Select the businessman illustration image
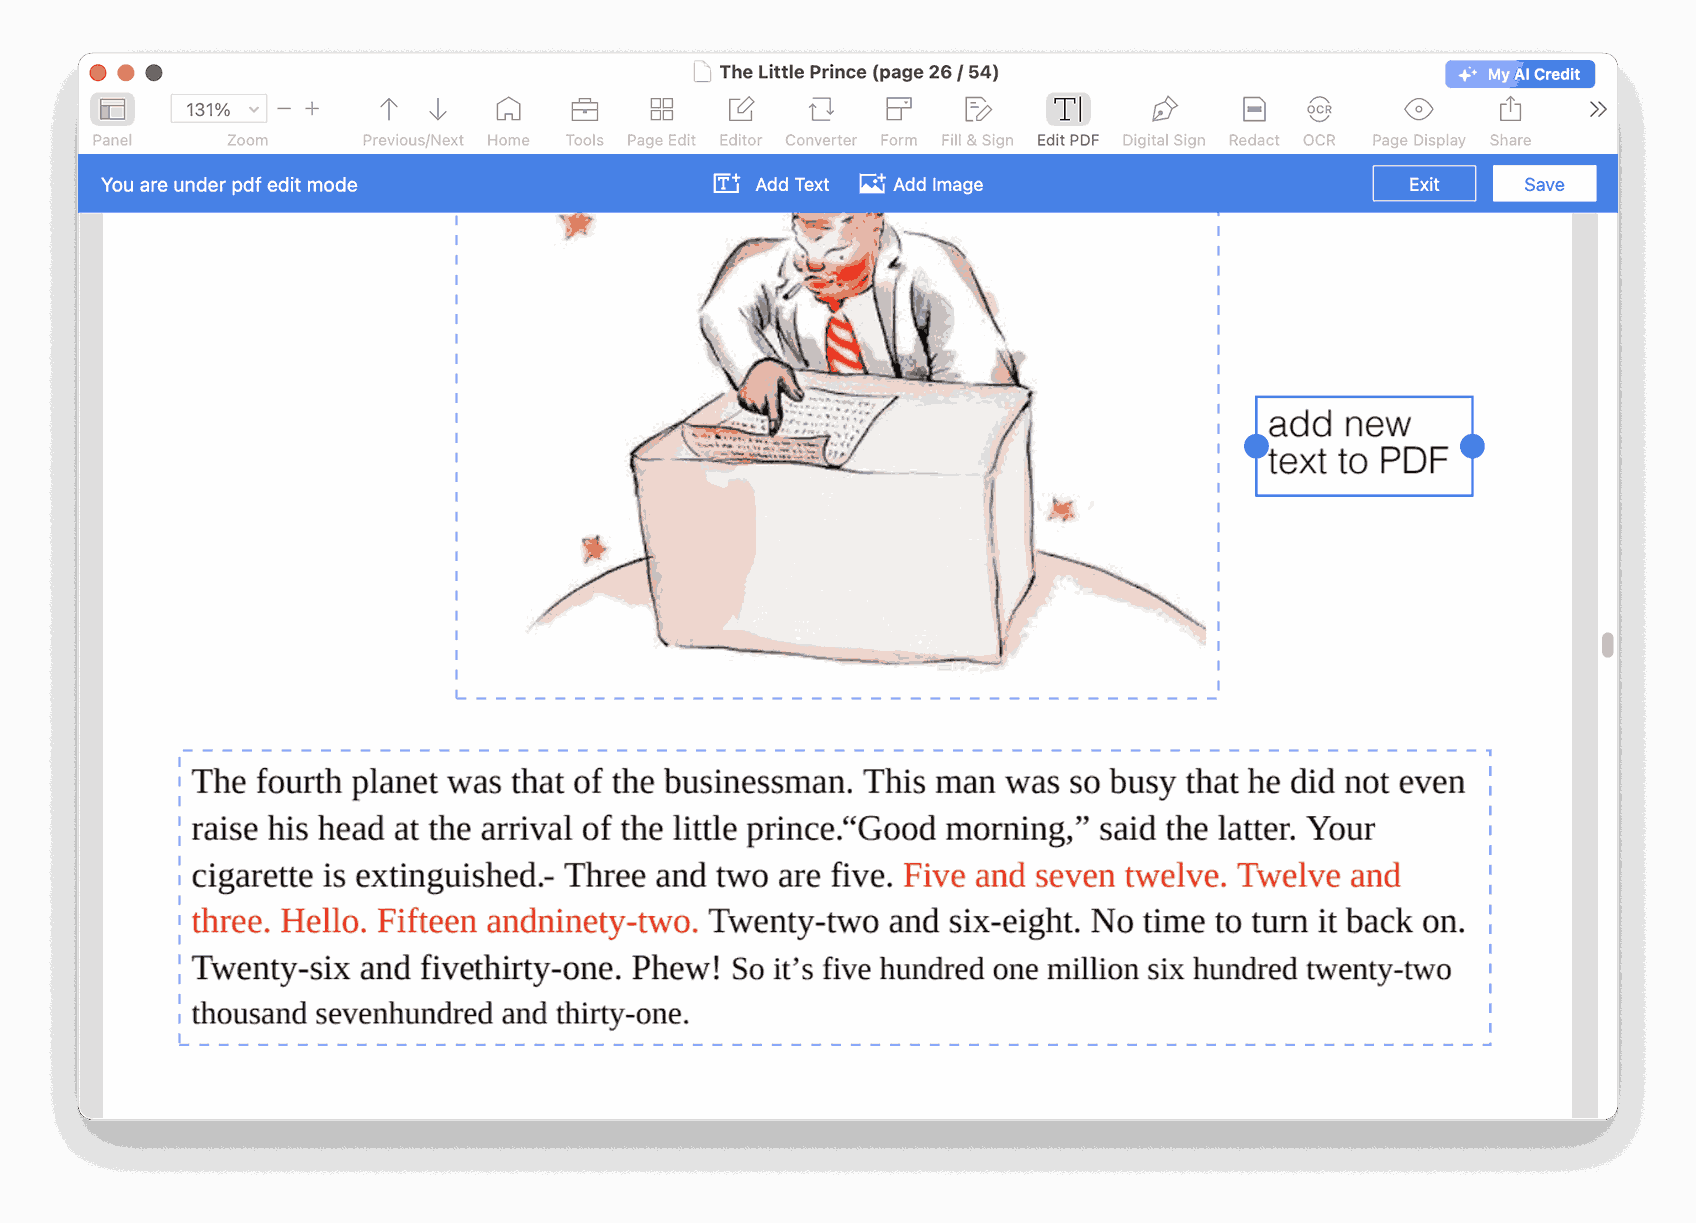1696x1223 pixels. click(x=837, y=455)
